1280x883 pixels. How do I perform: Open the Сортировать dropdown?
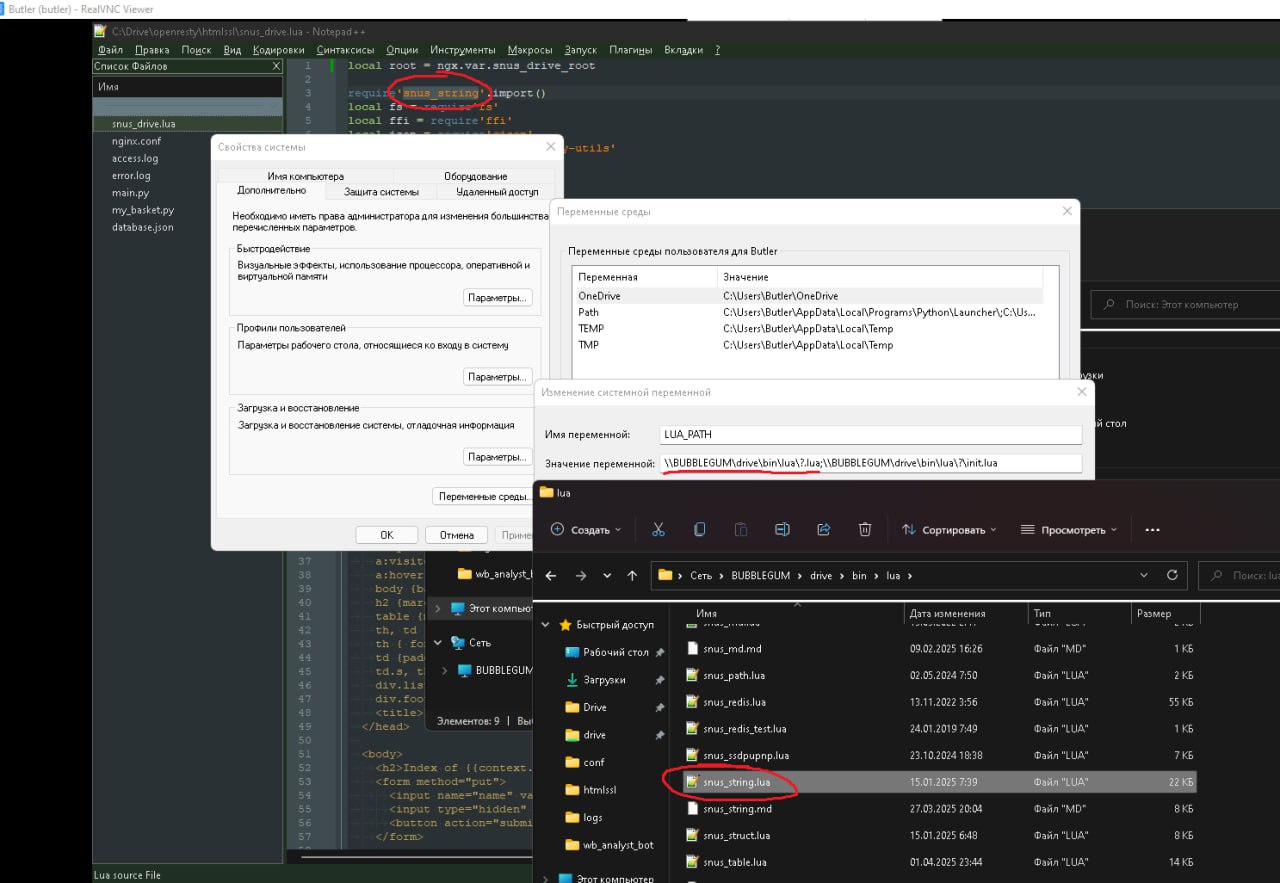tap(949, 530)
